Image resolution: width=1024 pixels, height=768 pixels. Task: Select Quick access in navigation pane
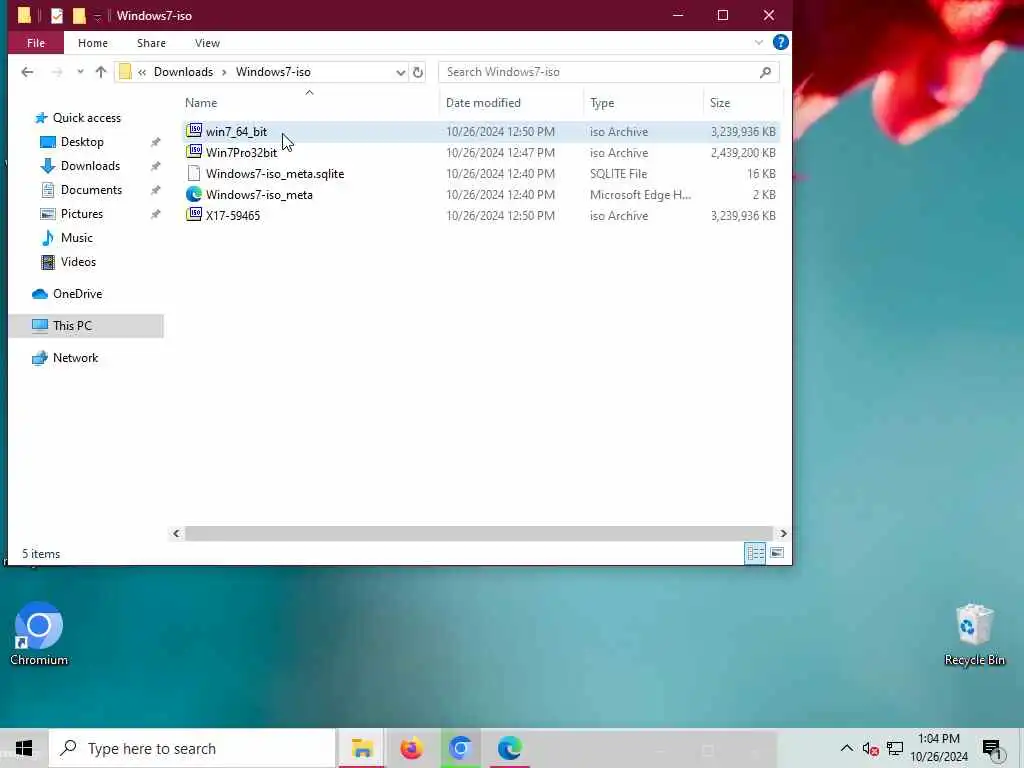click(86, 118)
